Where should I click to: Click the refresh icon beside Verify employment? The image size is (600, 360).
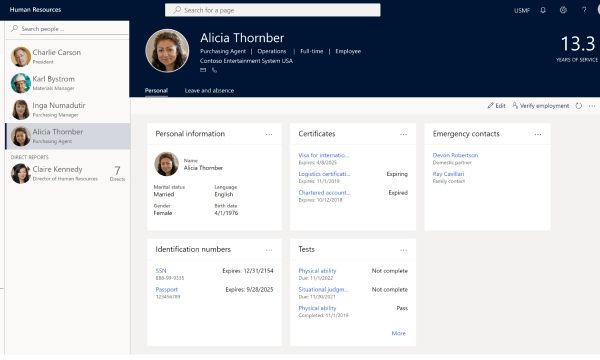[x=579, y=106]
